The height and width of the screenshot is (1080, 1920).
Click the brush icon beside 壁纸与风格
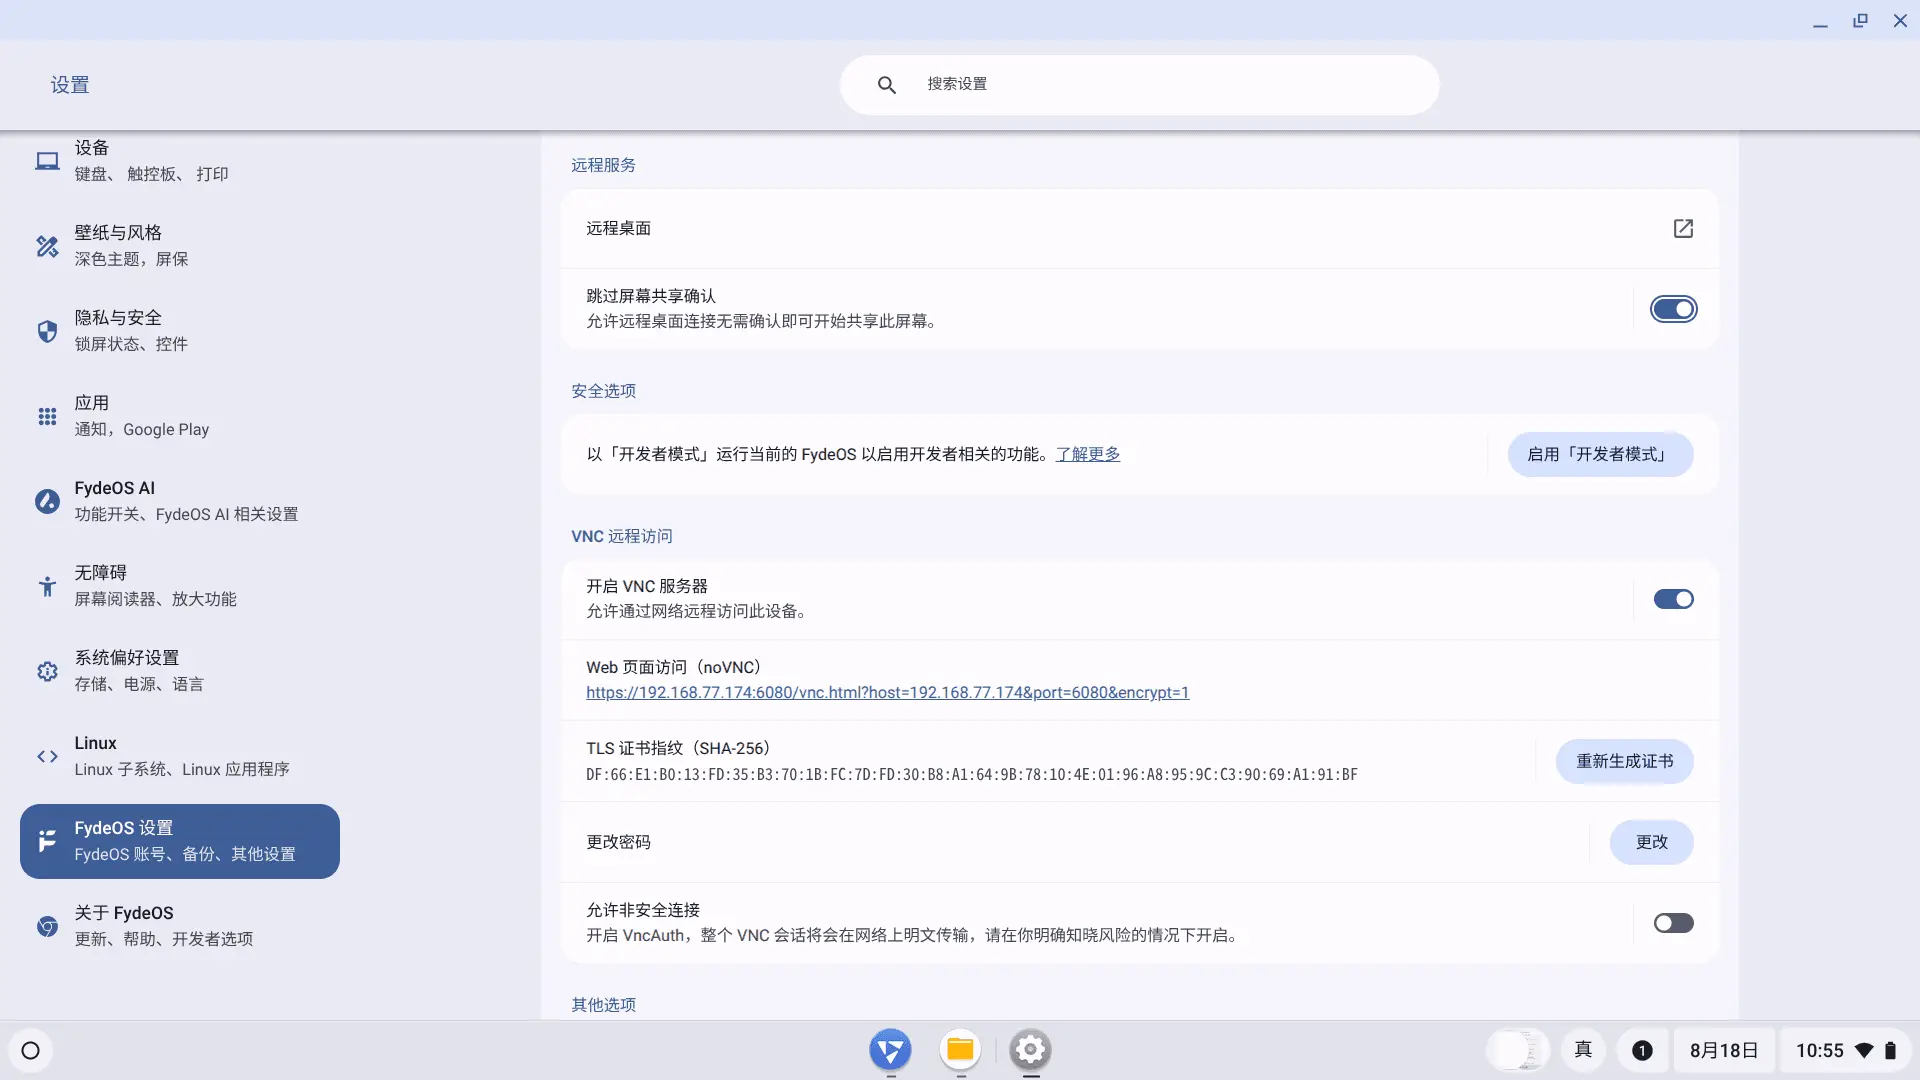pos(47,246)
